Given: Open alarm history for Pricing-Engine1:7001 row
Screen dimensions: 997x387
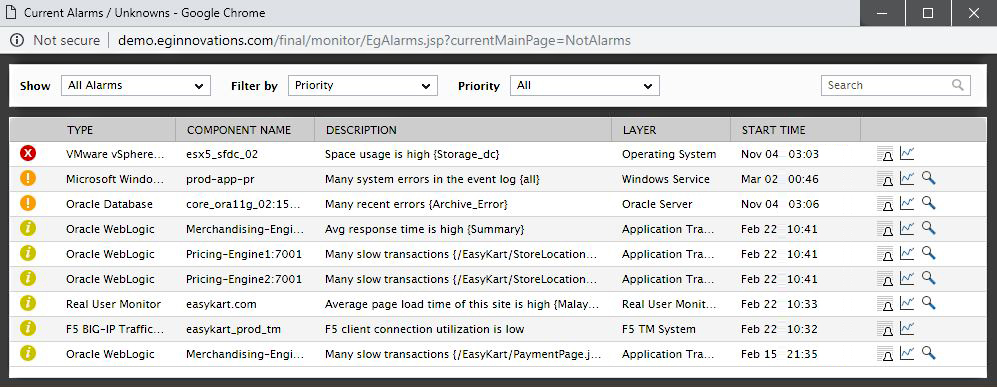Looking at the screenshot, I should pos(885,254).
